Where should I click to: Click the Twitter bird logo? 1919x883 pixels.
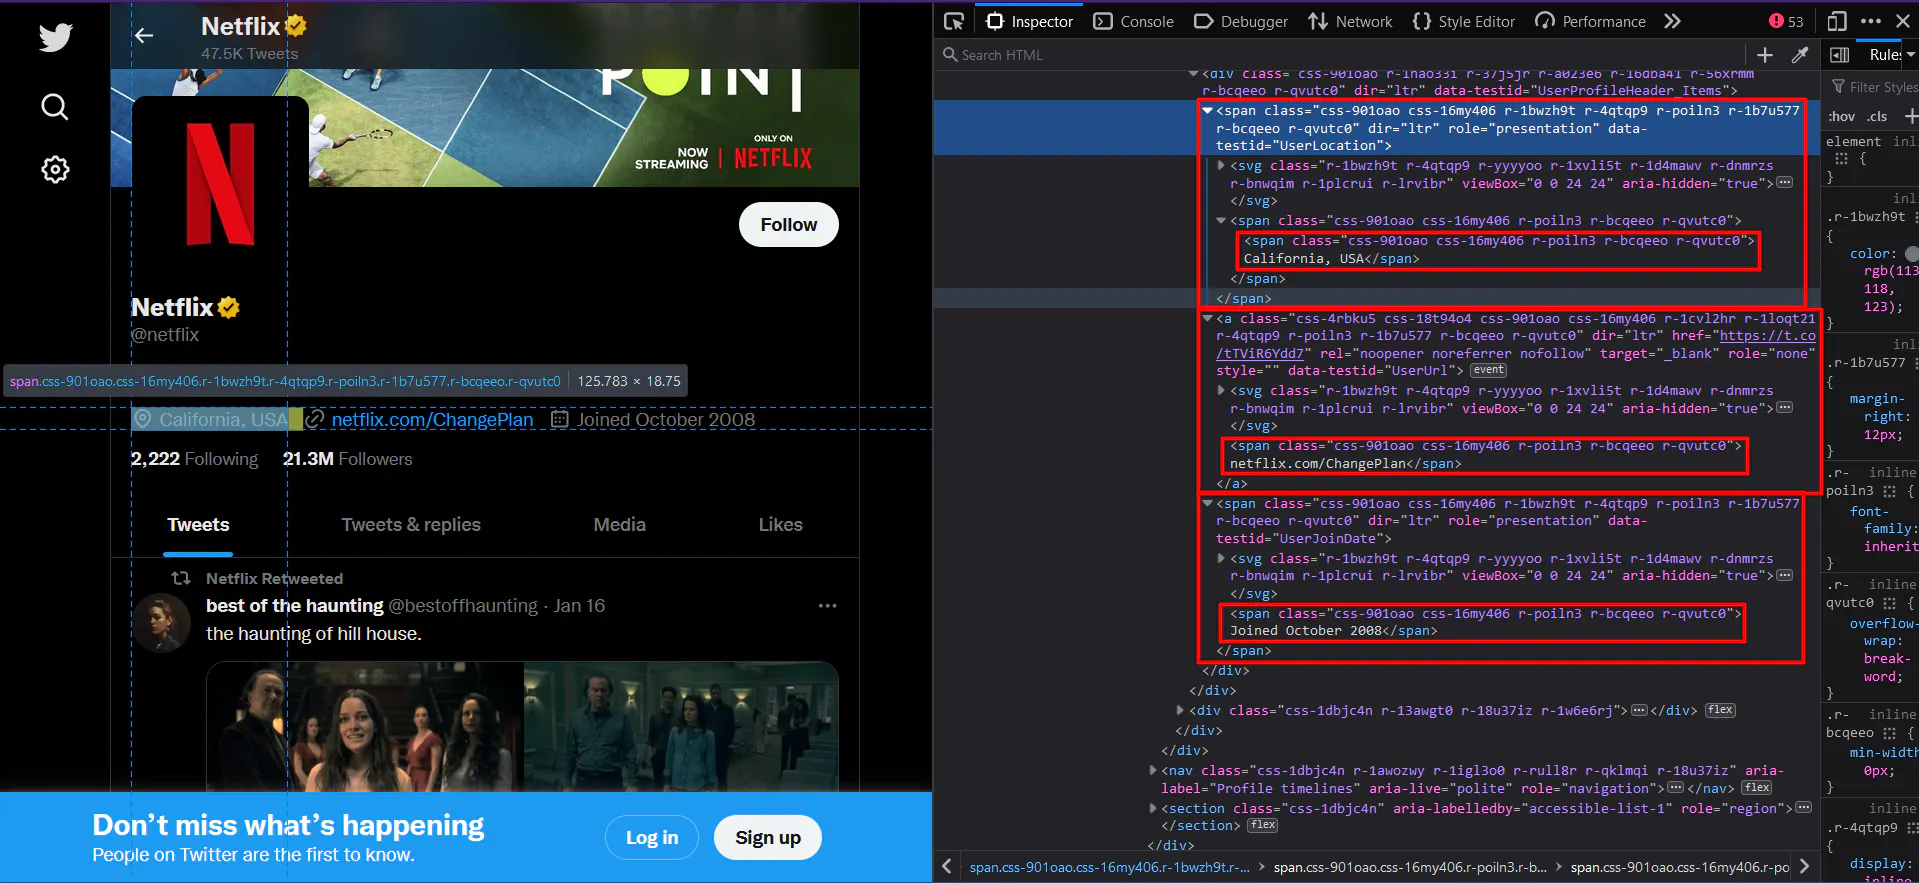(55, 37)
